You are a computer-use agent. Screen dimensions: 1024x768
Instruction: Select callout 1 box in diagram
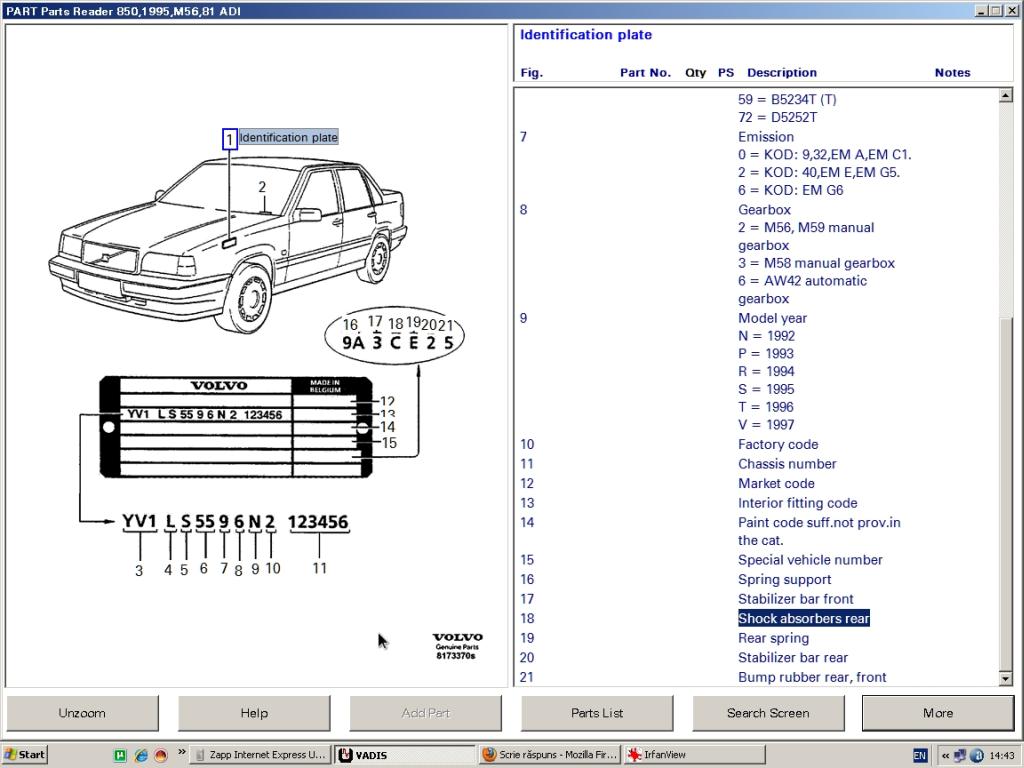(x=229, y=139)
